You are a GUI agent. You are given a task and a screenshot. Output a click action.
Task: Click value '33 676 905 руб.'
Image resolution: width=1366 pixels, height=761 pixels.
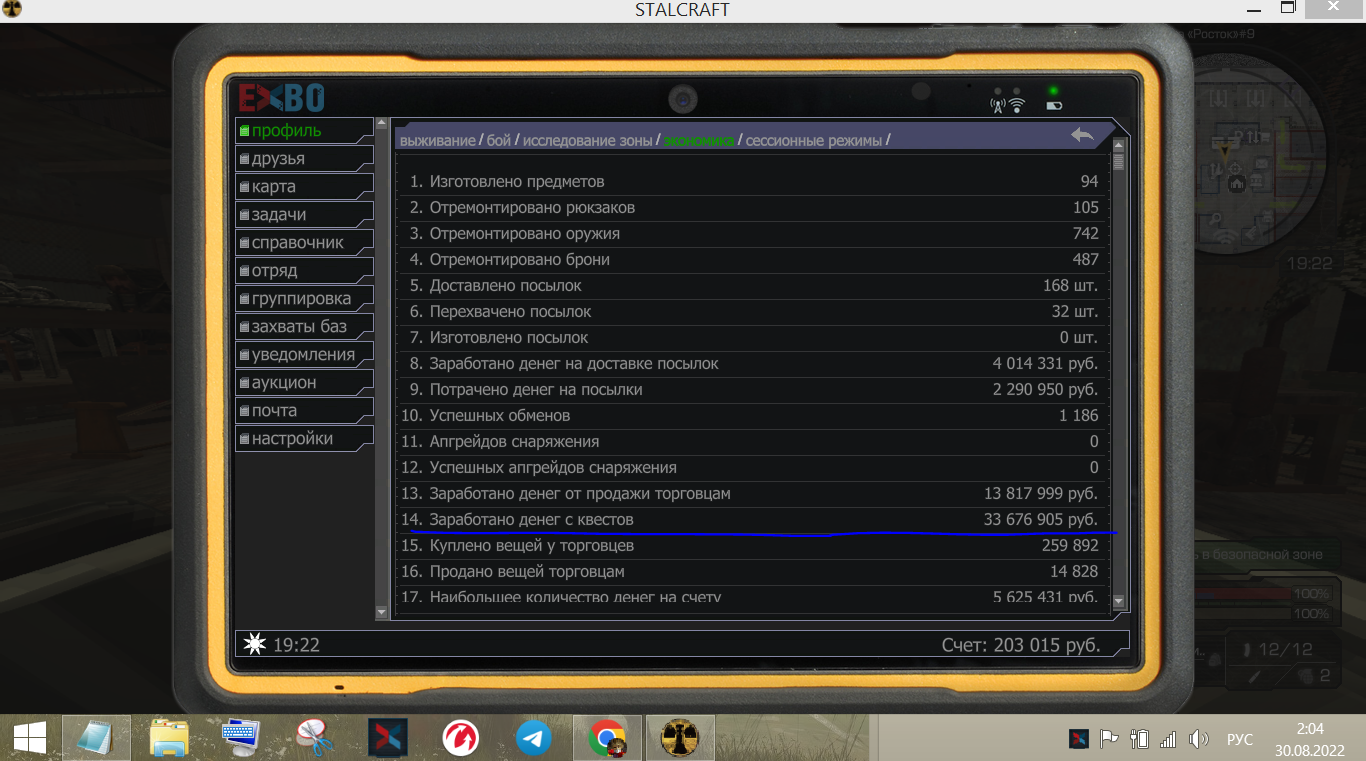click(1041, 519)
